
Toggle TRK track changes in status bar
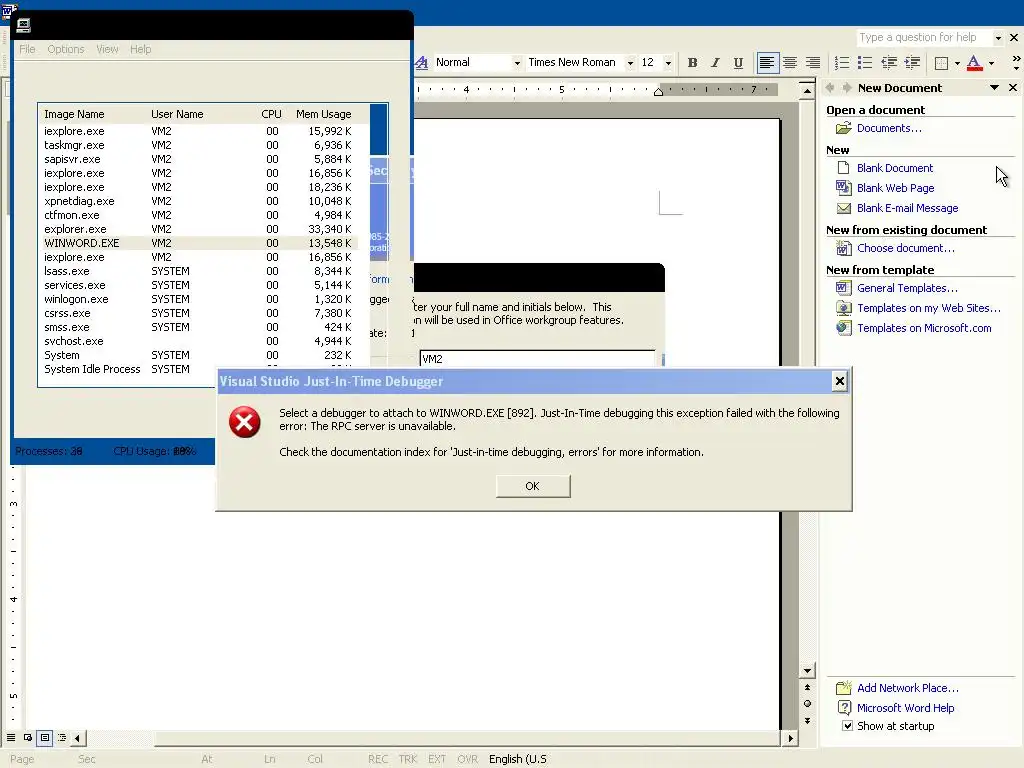pyautogui.click(x=408, y=759)
